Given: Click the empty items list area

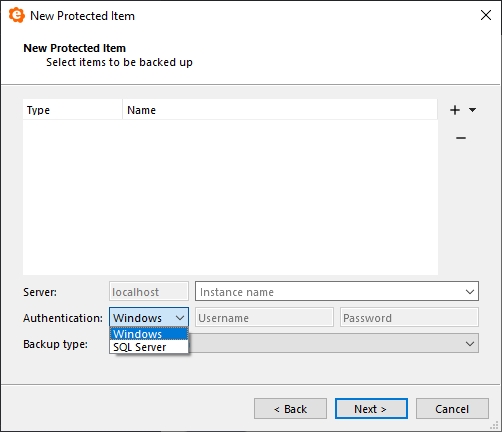Looking at the screenshot, I should point(230,197).
